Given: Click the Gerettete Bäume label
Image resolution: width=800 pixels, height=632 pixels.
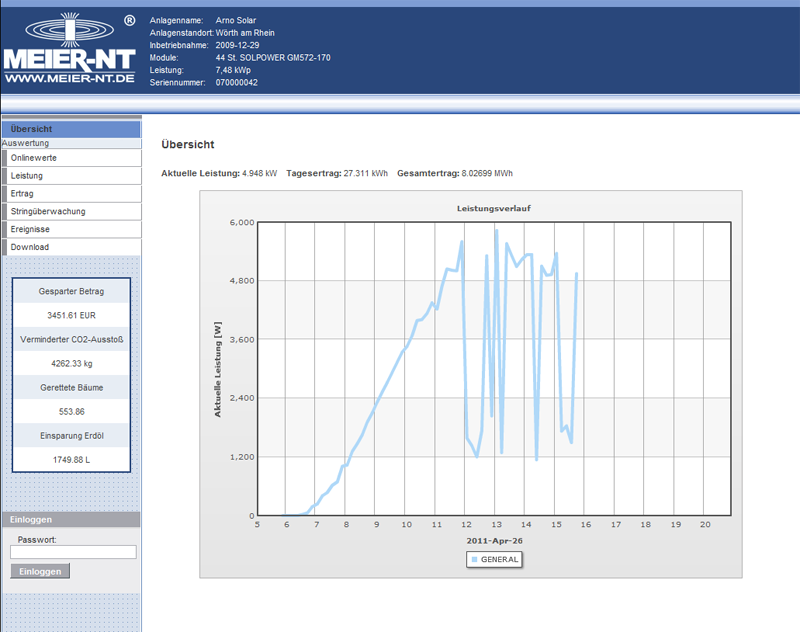Looking at the screenshot, I should coord(71,388).
